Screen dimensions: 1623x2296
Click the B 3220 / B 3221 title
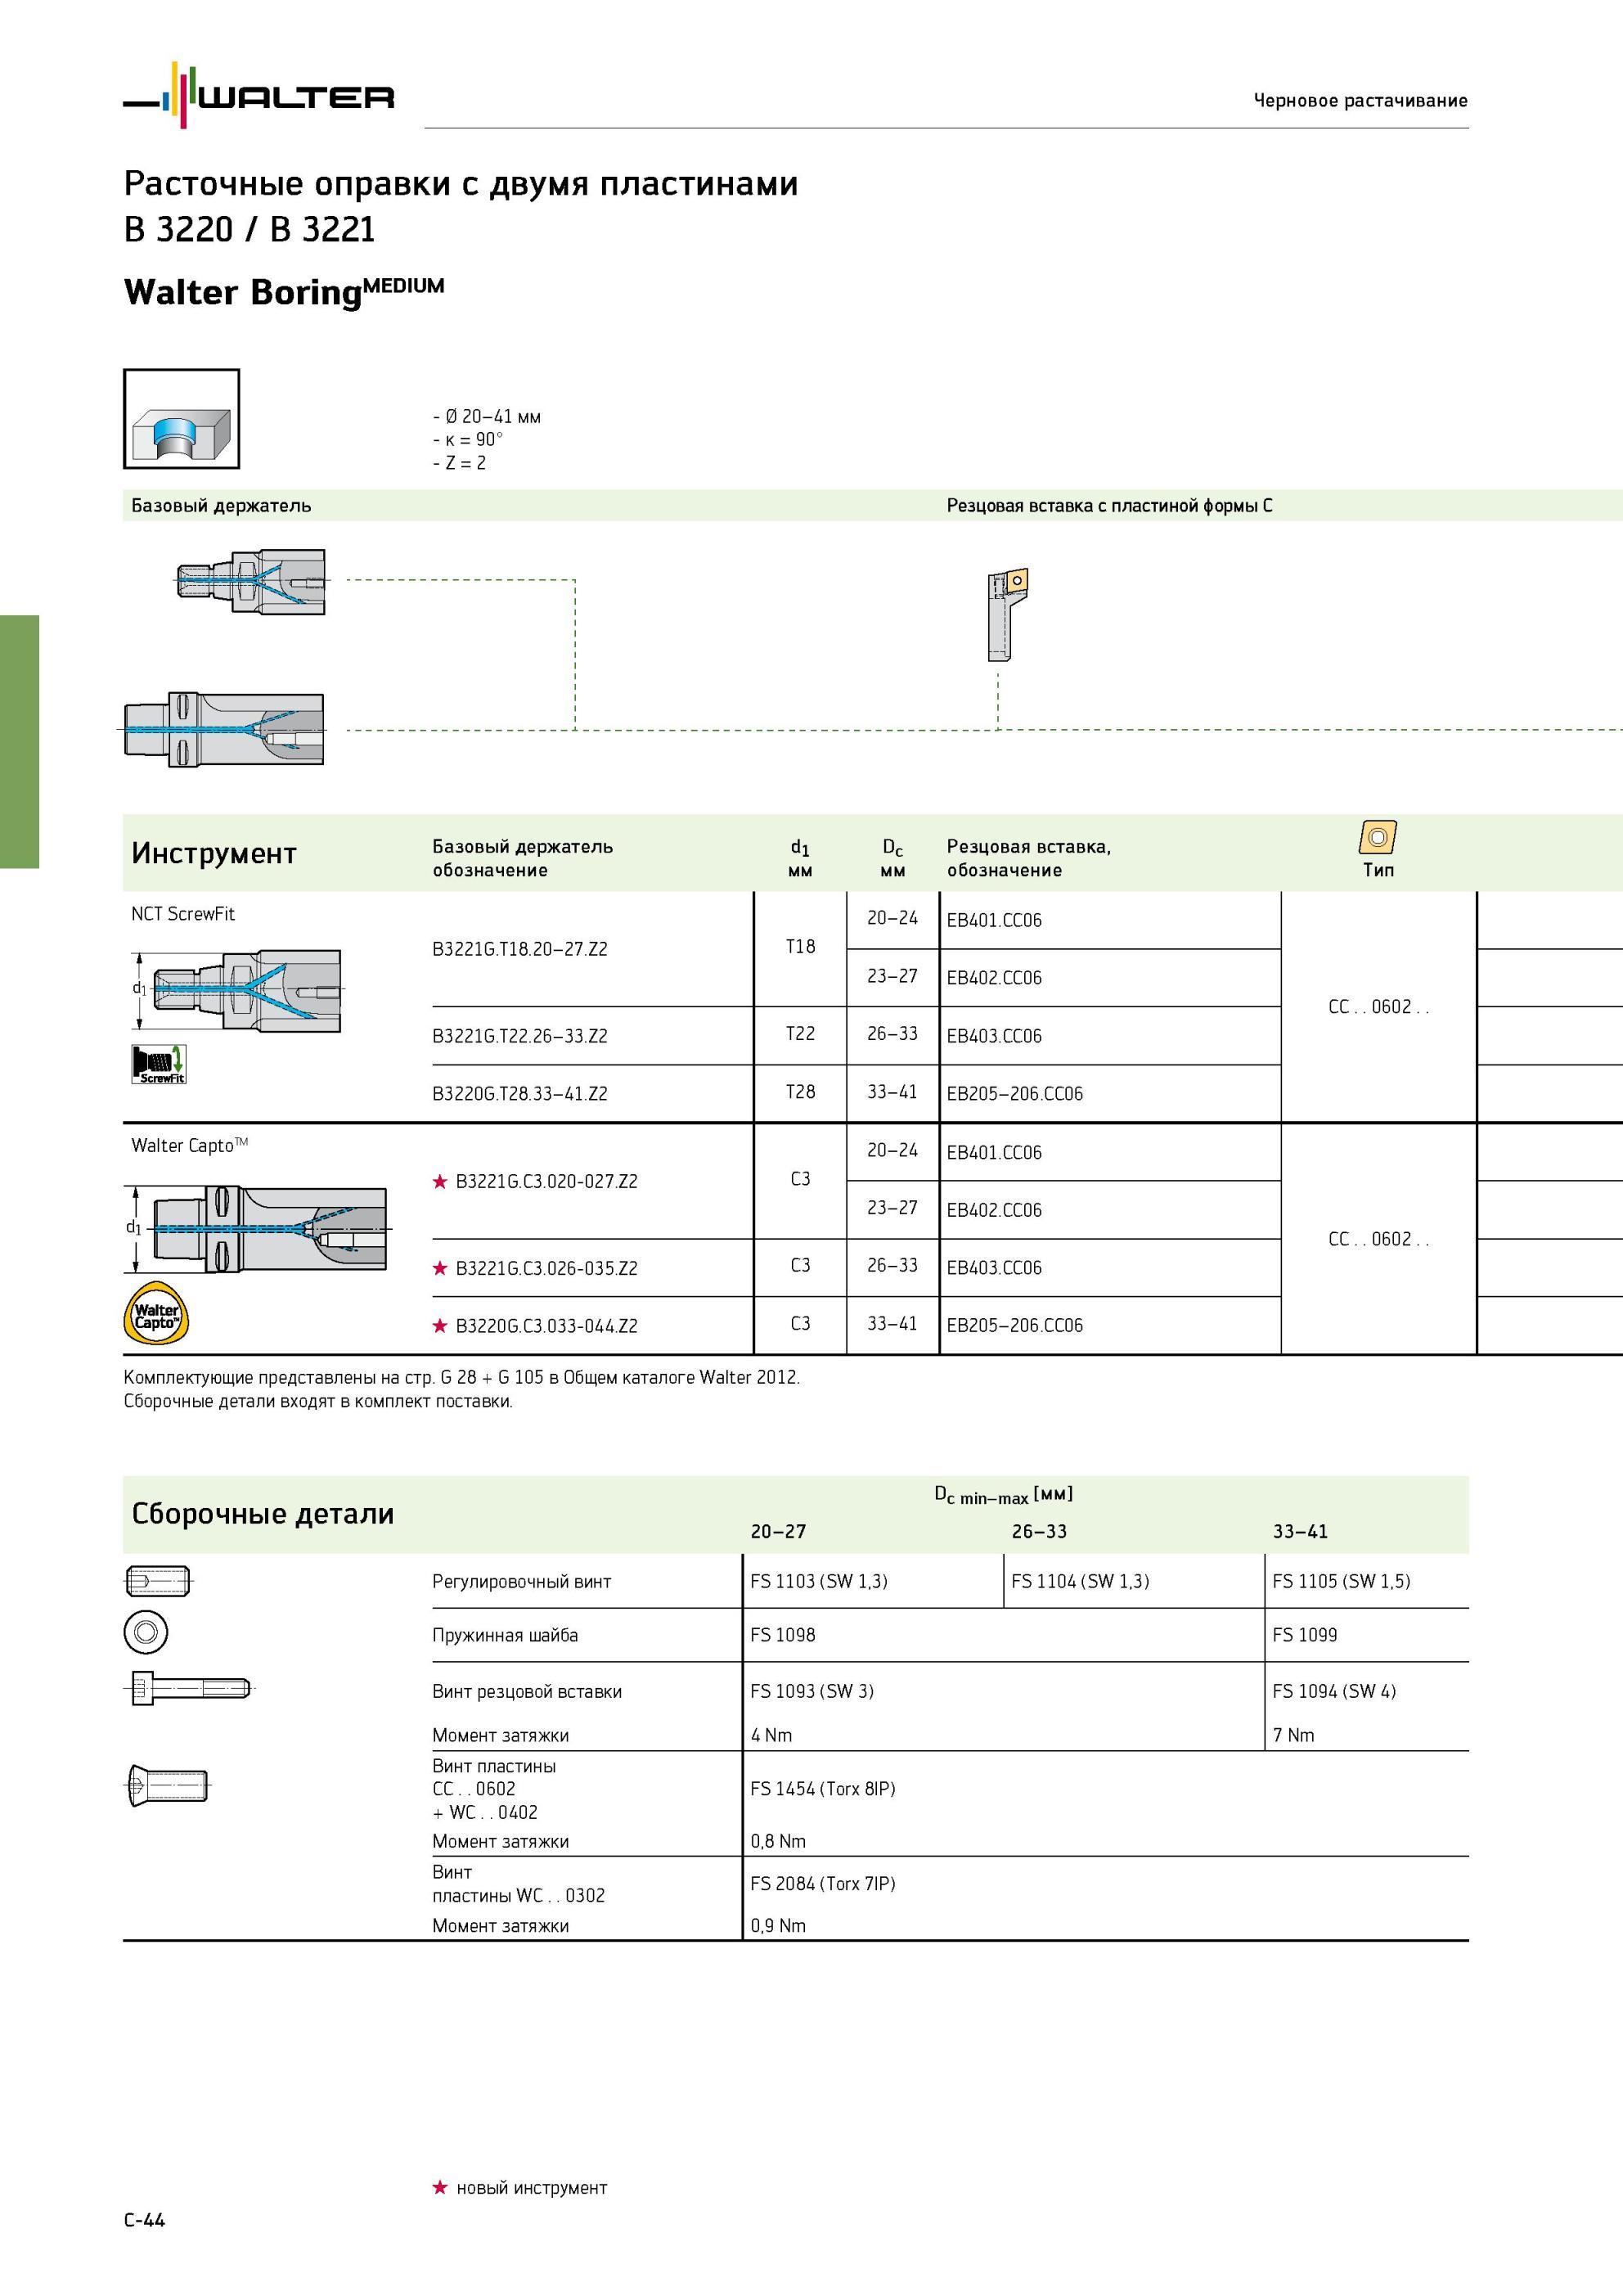pyautogui.click(x=250, y=229)
